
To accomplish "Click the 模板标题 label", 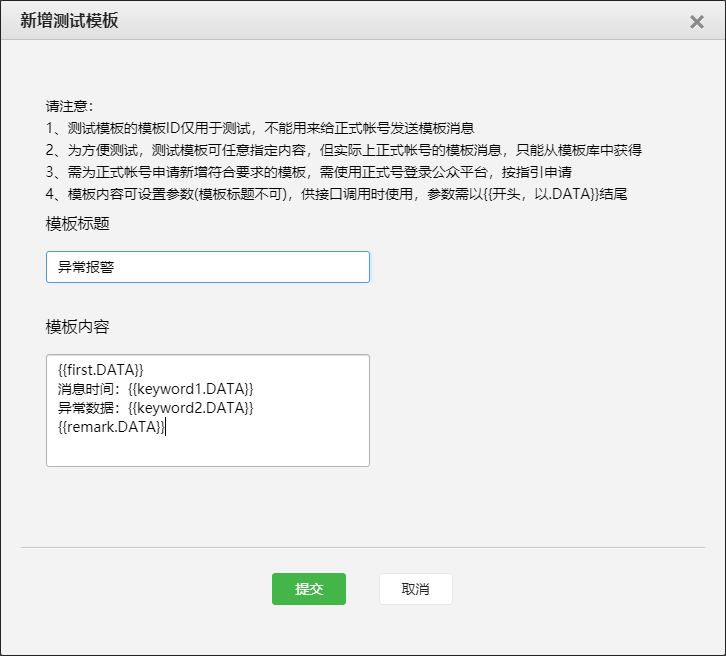I will (77, 224).
